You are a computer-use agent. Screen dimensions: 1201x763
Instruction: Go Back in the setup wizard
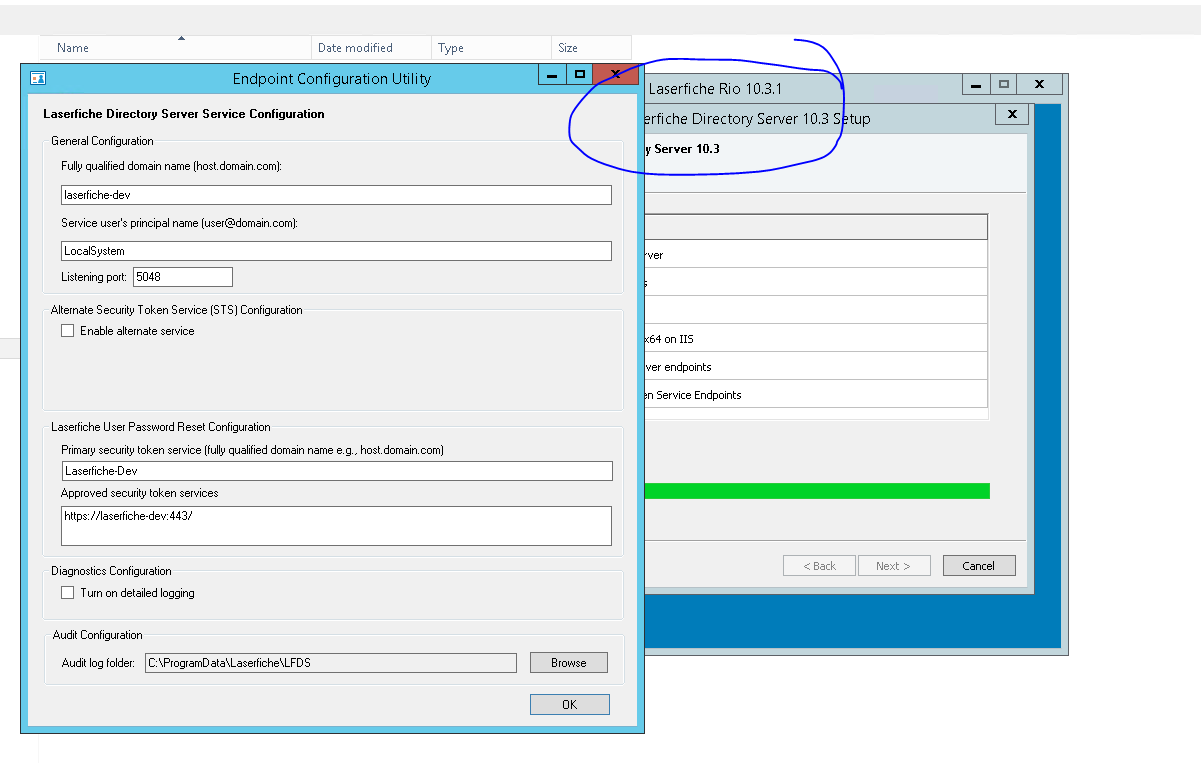tap(819, 566)
